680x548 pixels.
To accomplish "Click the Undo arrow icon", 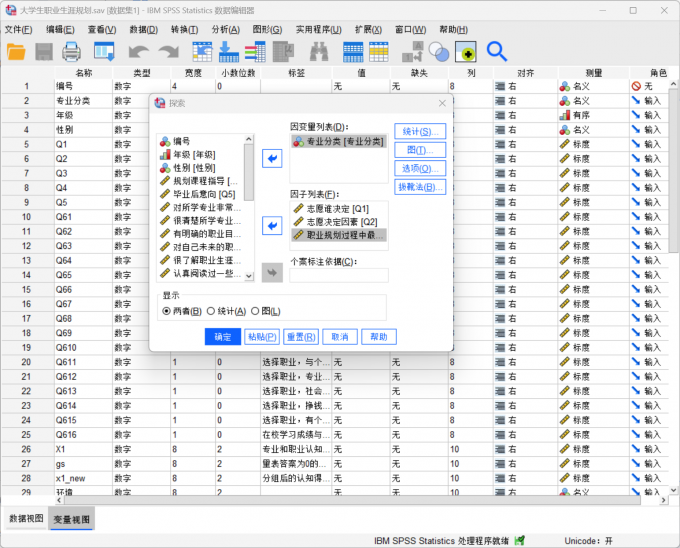I will (139, 52).
